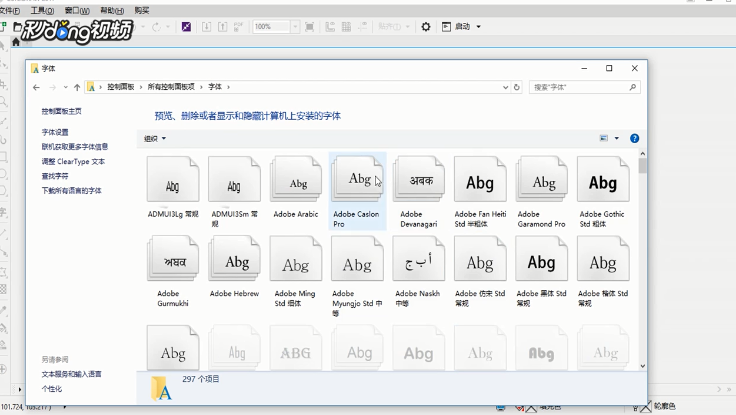This screenshot has width=736, height=415.
Task: Click the full-screen preview icon in toolbar
Action: pos(309,27)
